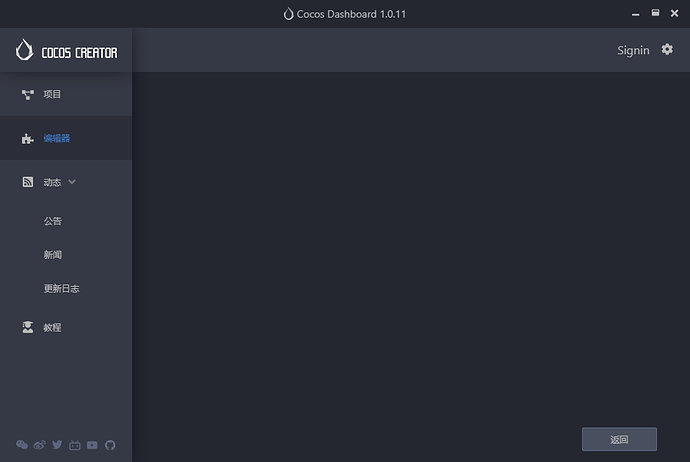Open the GitHub icon link
The width and height of the screenshot is (690, 462).
[x=110, y=445]
